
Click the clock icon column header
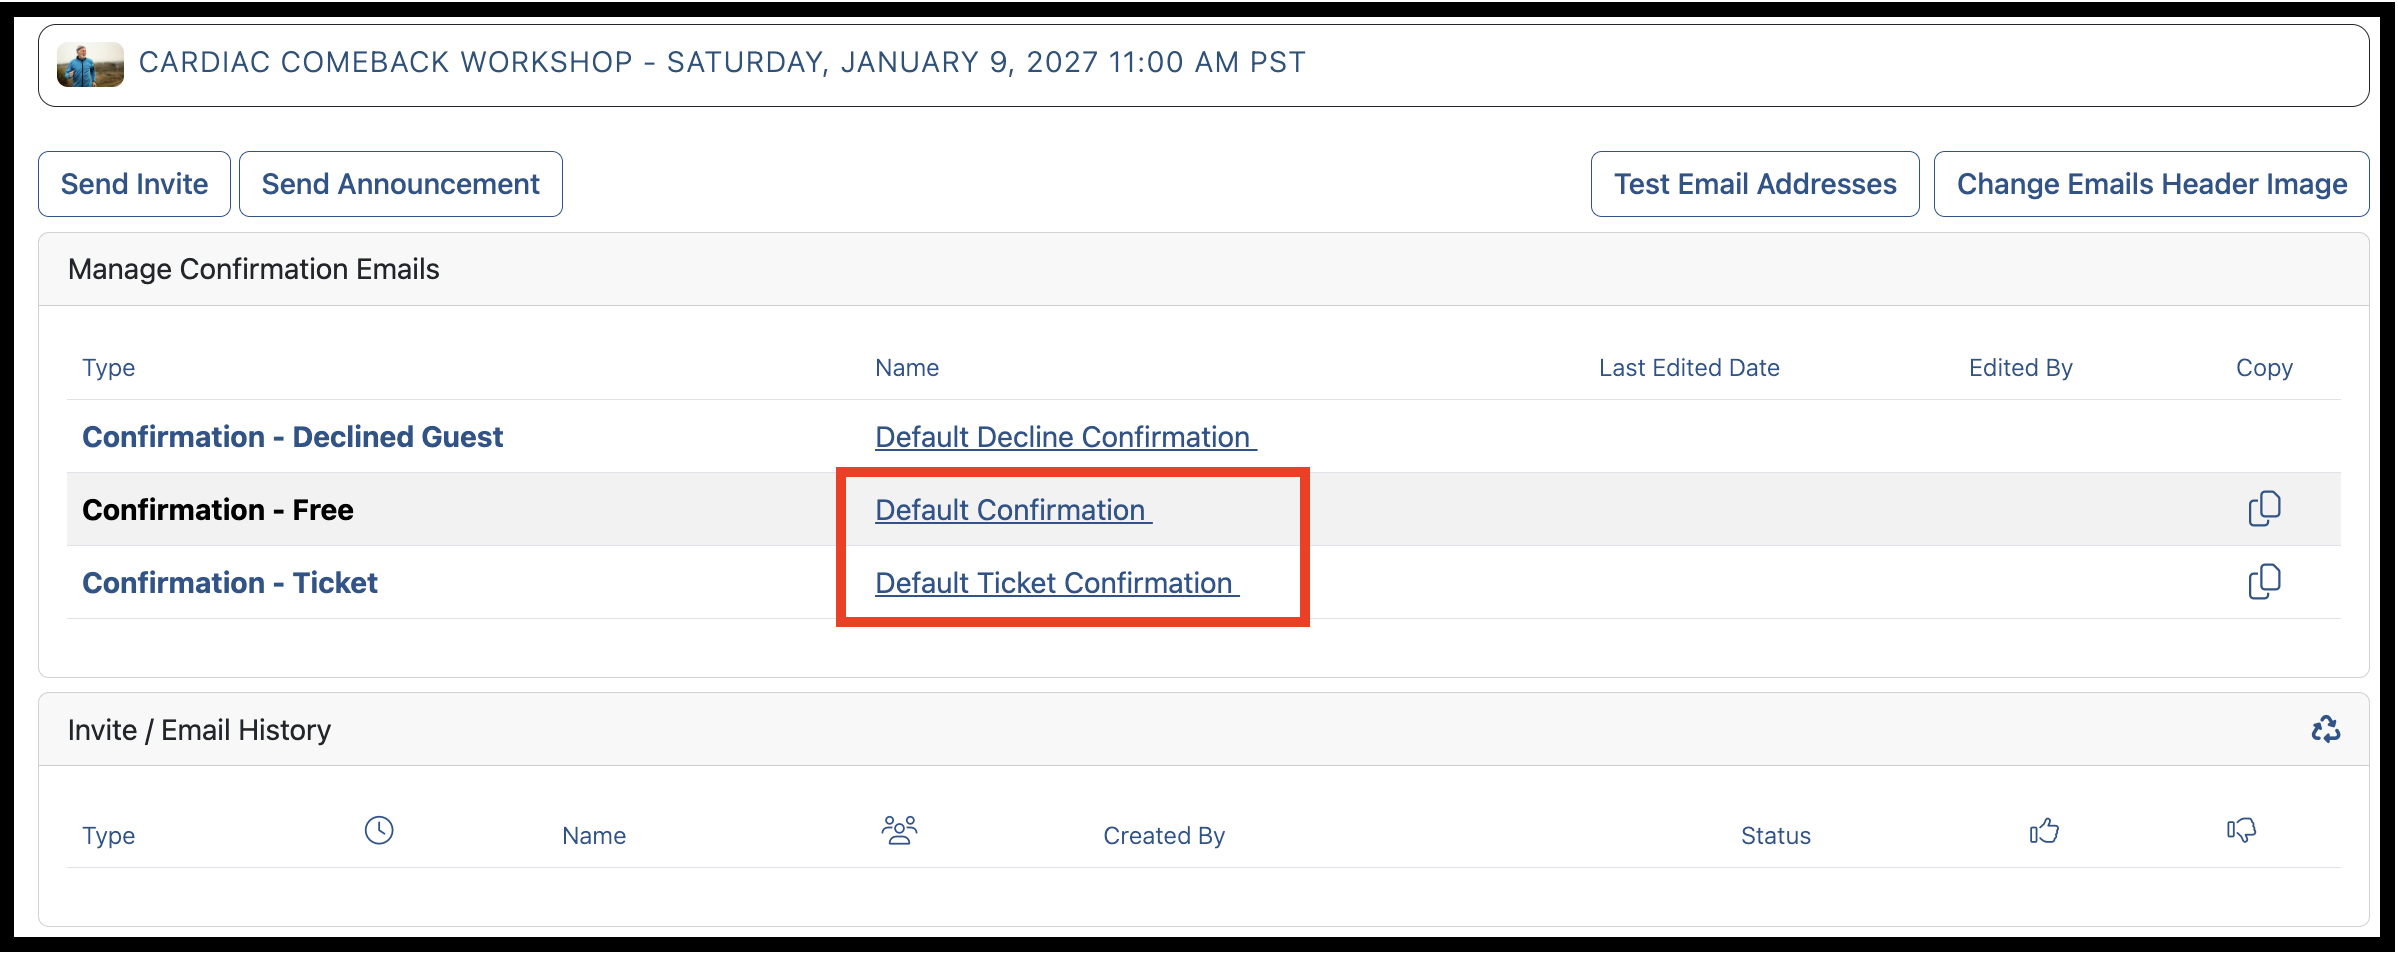(379, 830)
